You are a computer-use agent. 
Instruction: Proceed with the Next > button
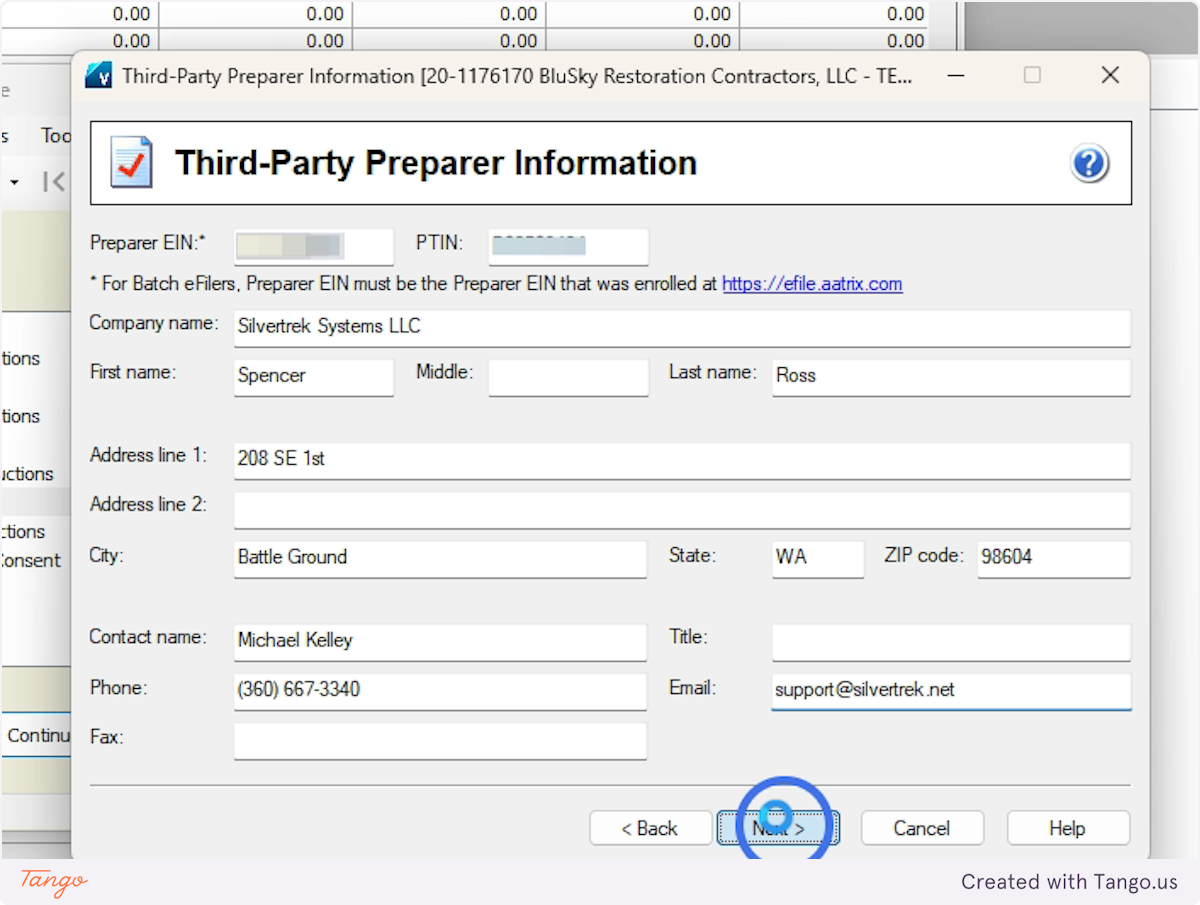pos(778,828)
